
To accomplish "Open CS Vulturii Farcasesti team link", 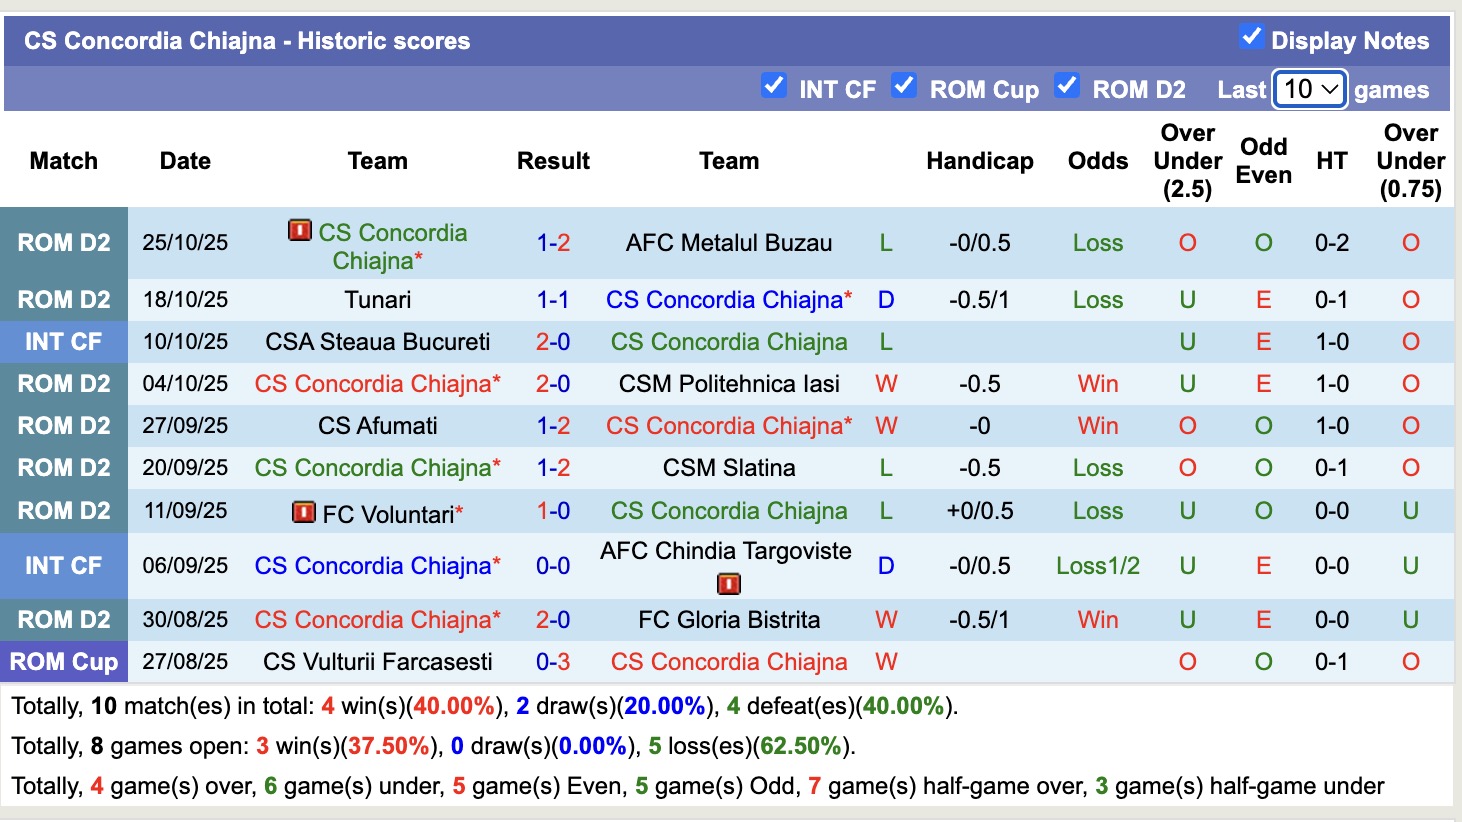I will 377,662.
